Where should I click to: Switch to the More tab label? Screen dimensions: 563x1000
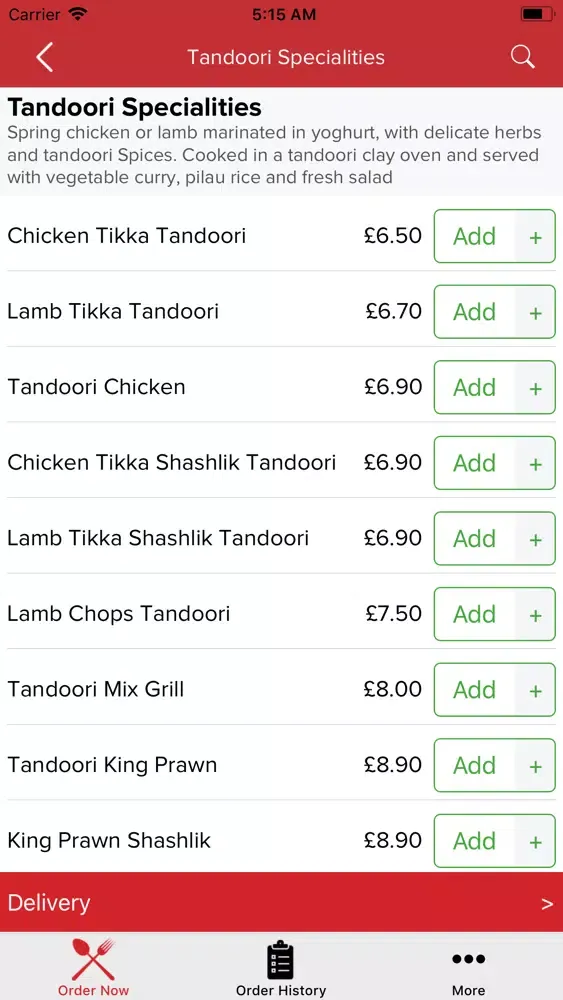[x=469, y=990]
